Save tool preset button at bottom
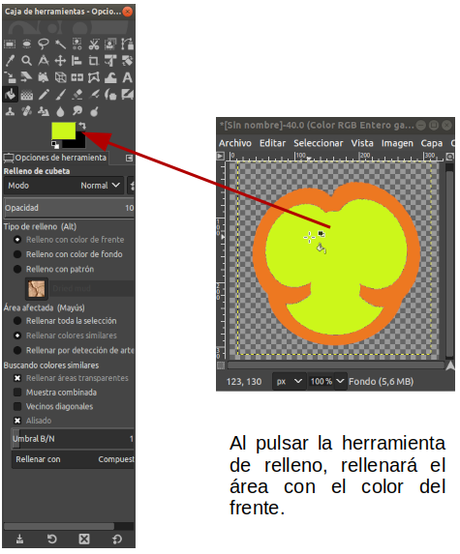Viewport: 460px width, 554px height. (x=20, y=539)
